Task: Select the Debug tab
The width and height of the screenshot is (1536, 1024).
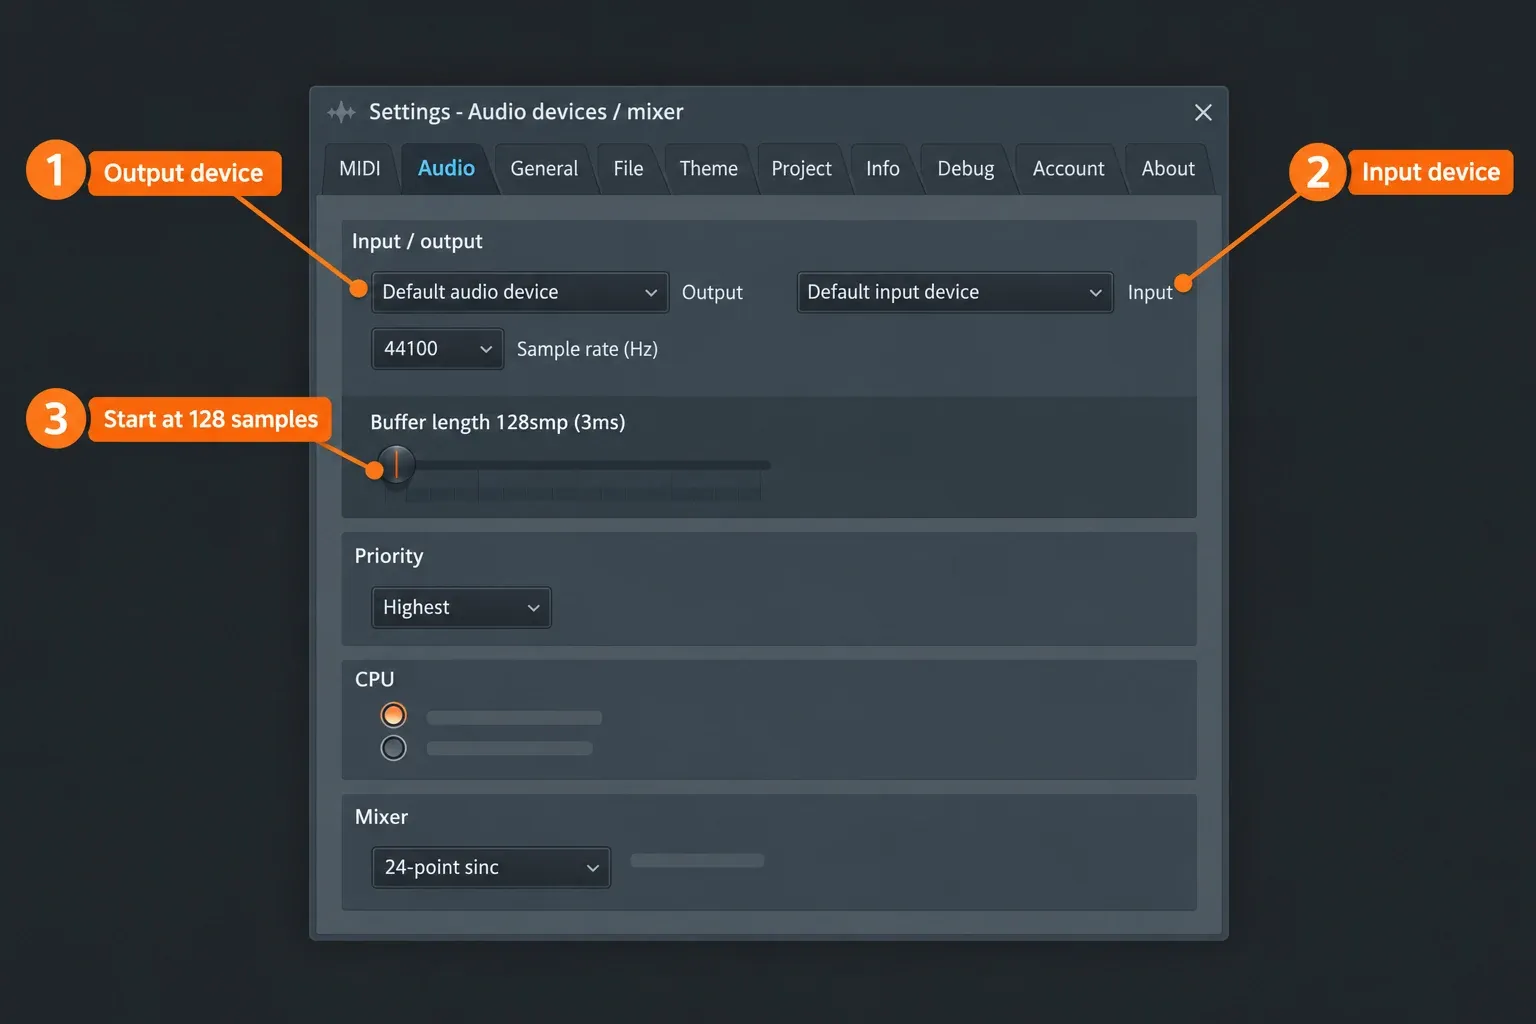Action: coord(965,169)
